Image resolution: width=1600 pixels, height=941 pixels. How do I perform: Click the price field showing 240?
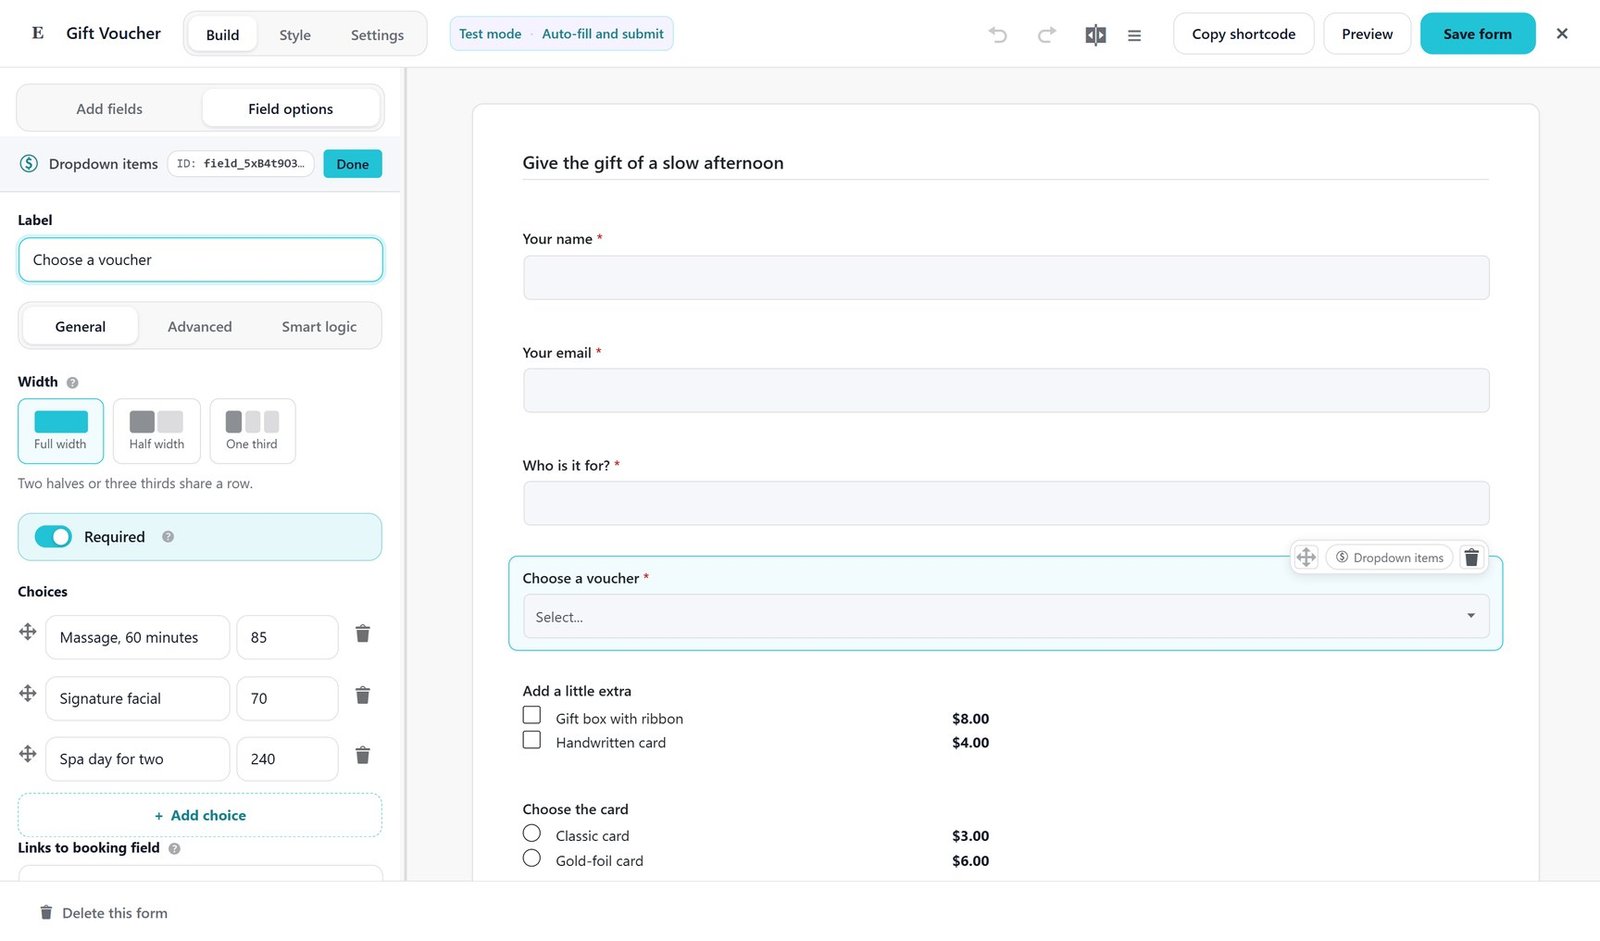click(287, 759)
